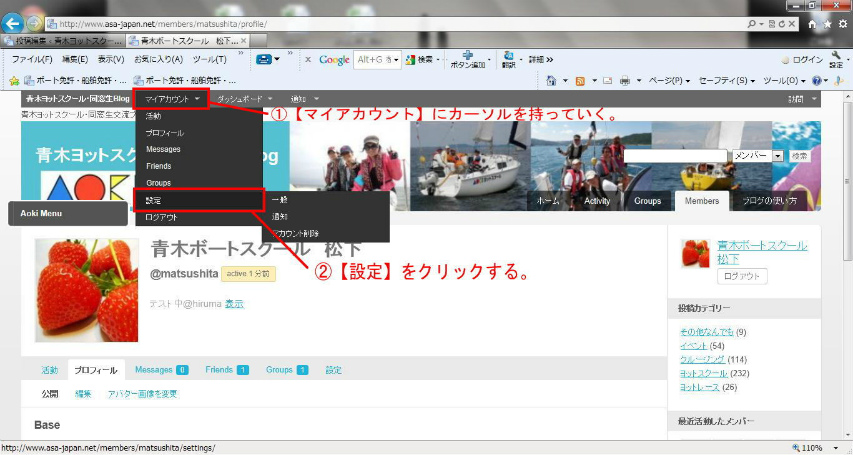Stop loading with the address bar X
The image size is (853, 455).
[x=792, y=24]
